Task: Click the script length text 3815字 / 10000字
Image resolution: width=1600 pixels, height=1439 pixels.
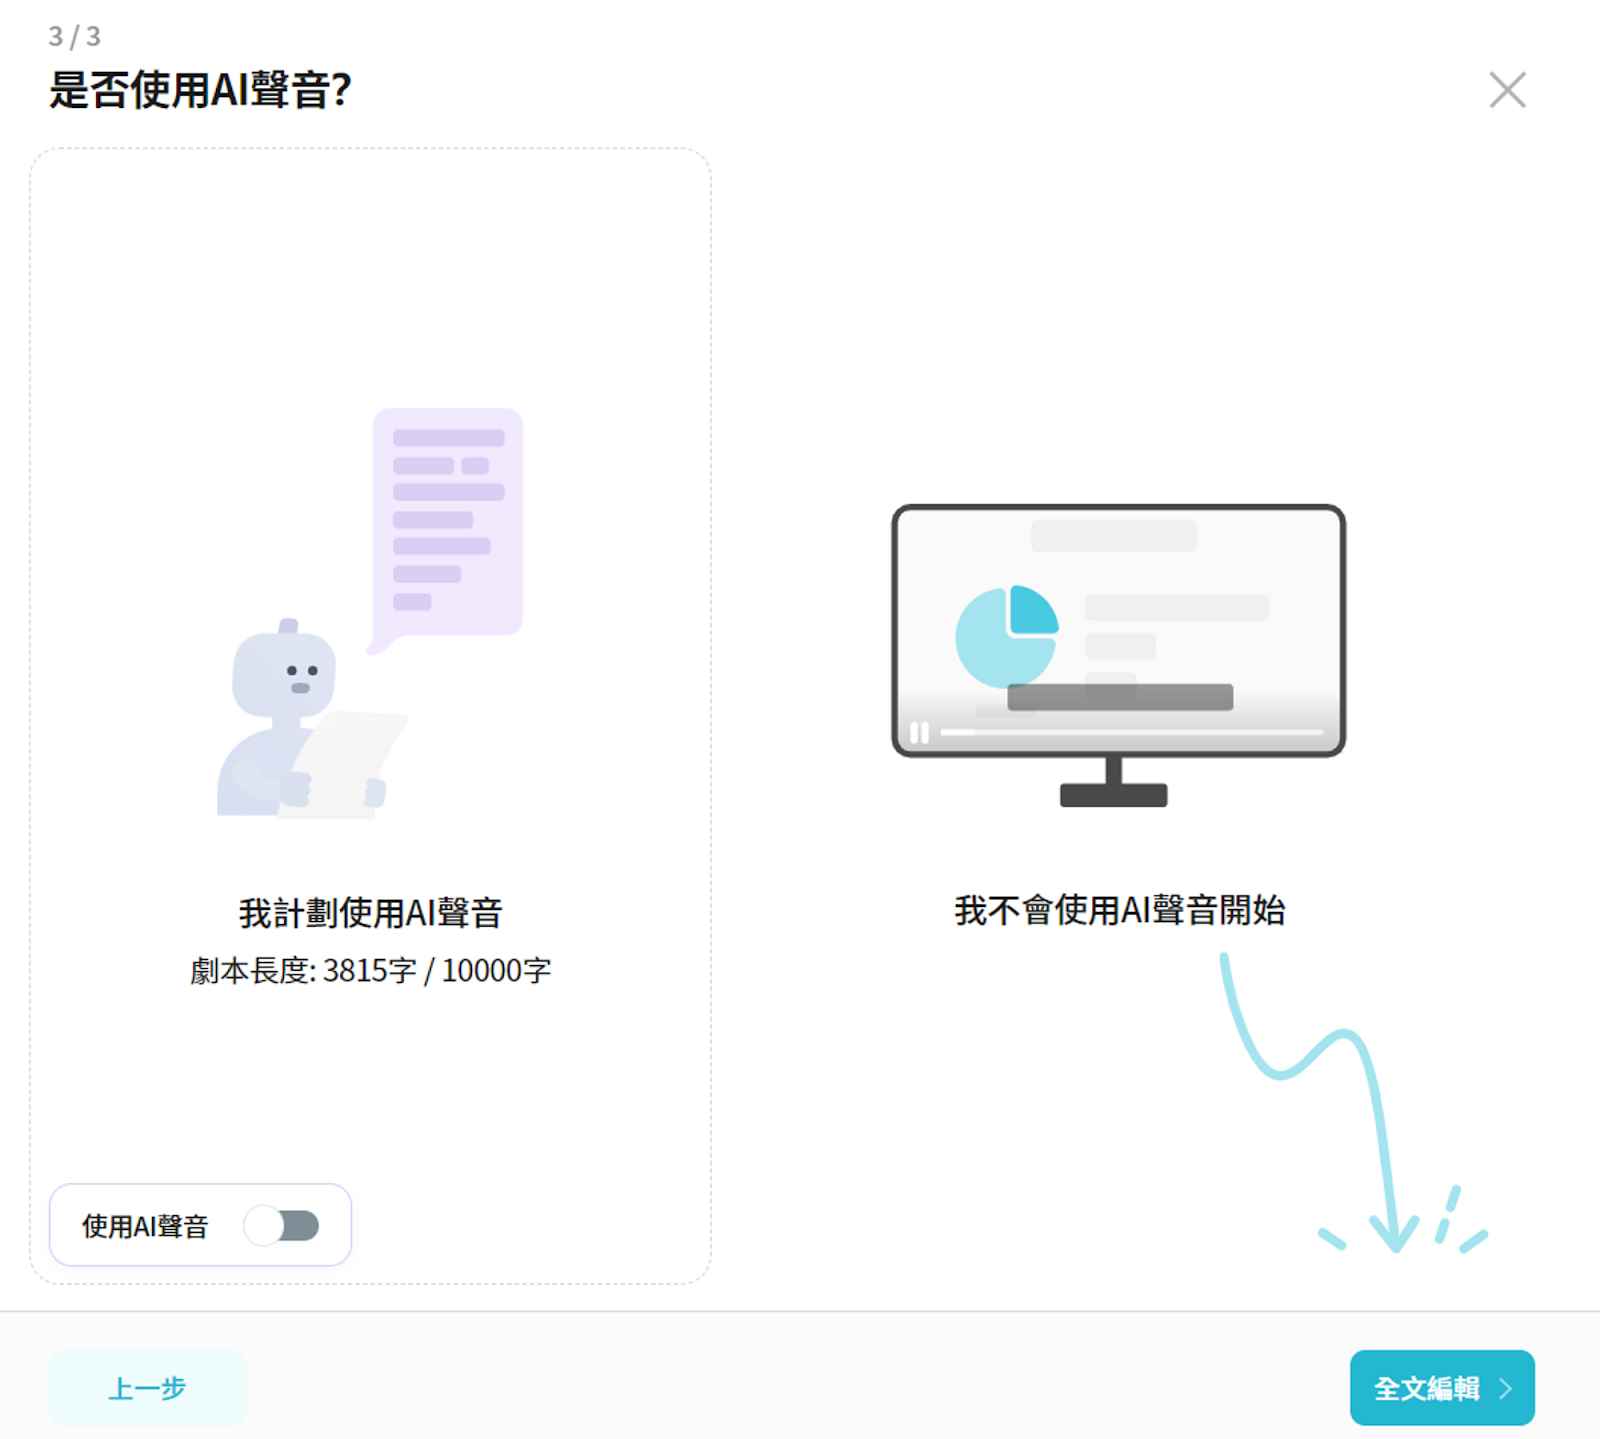Action: 436,970
